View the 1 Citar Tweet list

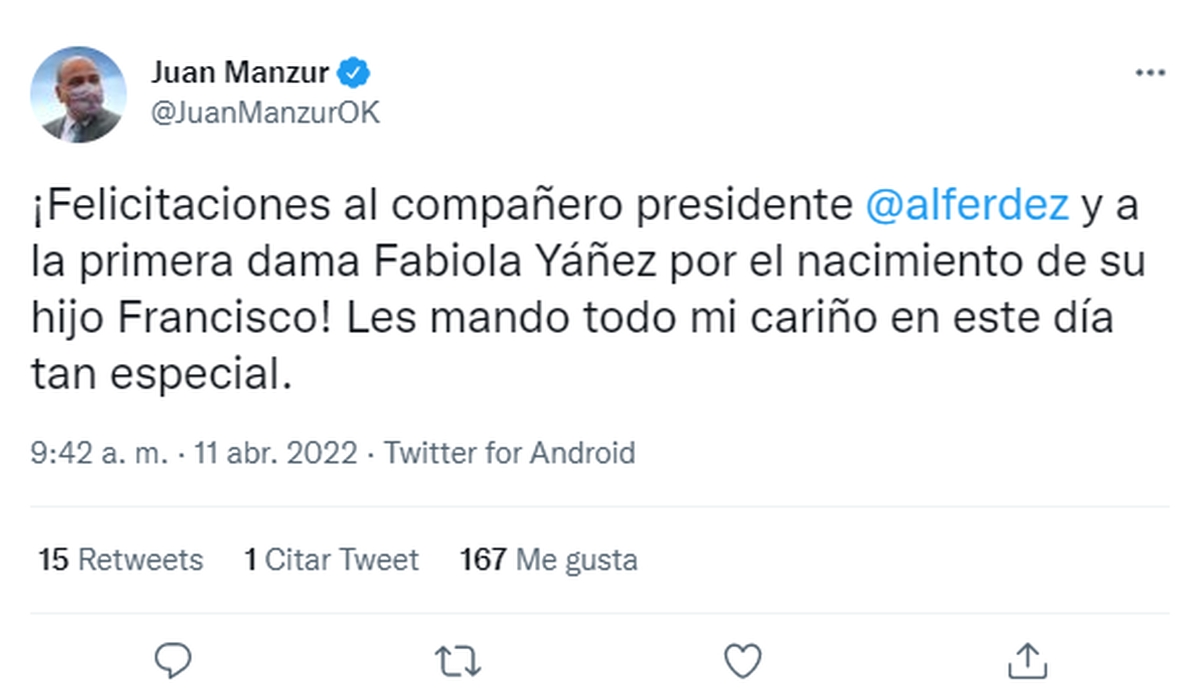click(x=331, y=560)
